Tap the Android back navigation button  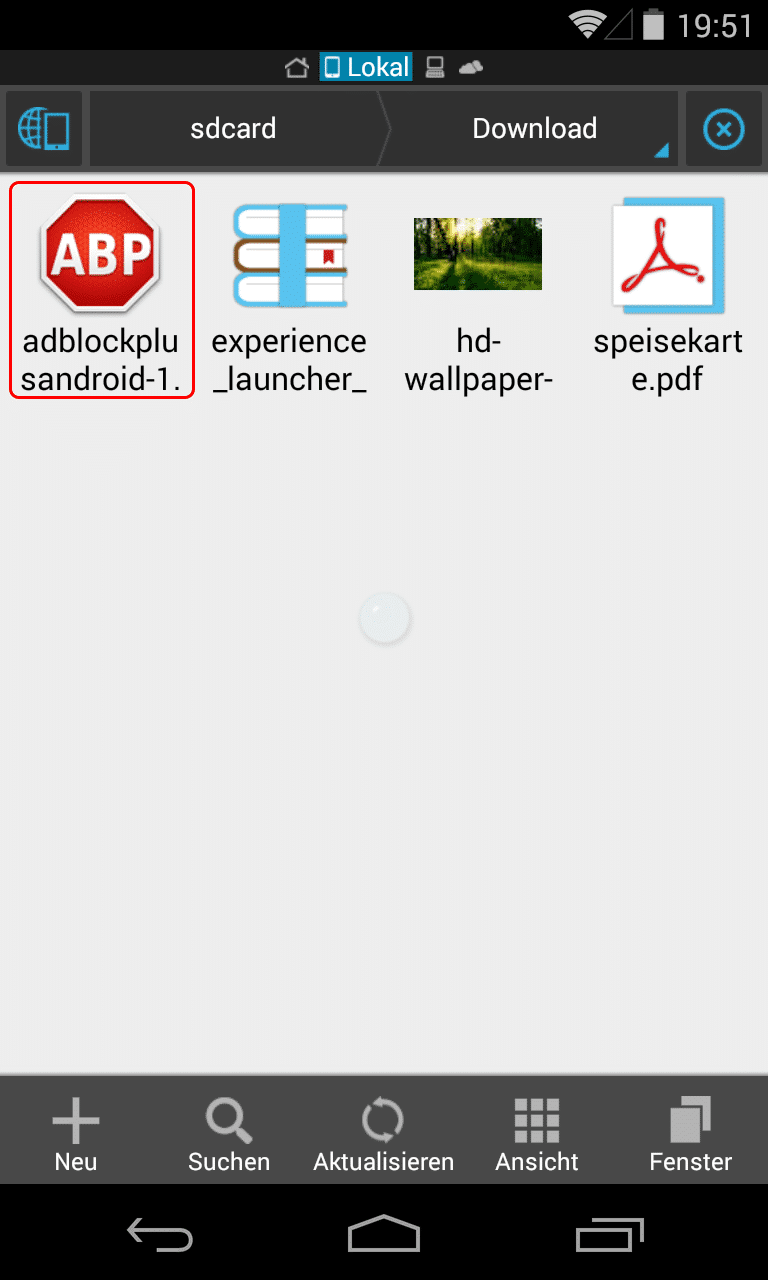point(159,1234)
